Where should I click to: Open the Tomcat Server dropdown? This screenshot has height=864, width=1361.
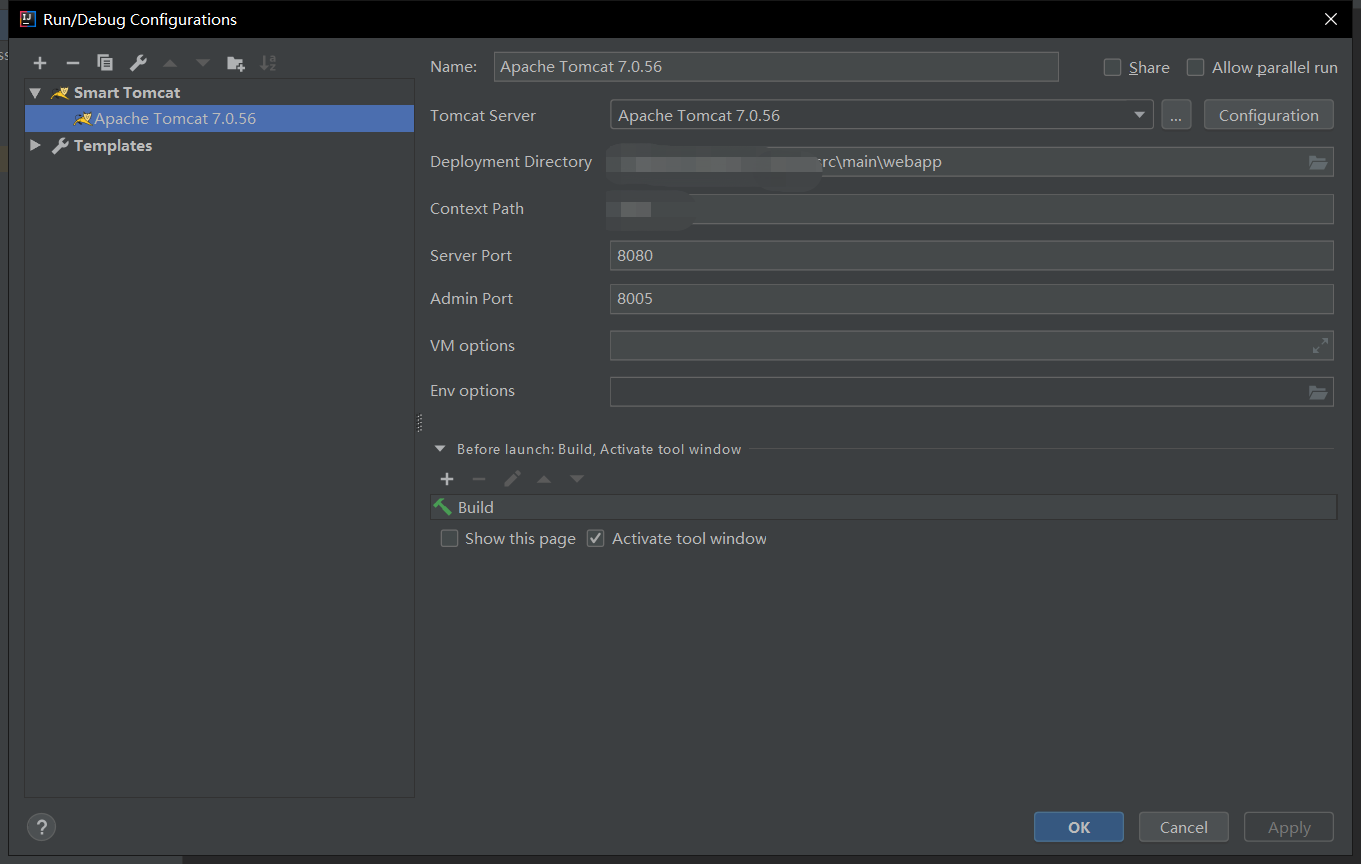coord(1139,115)
